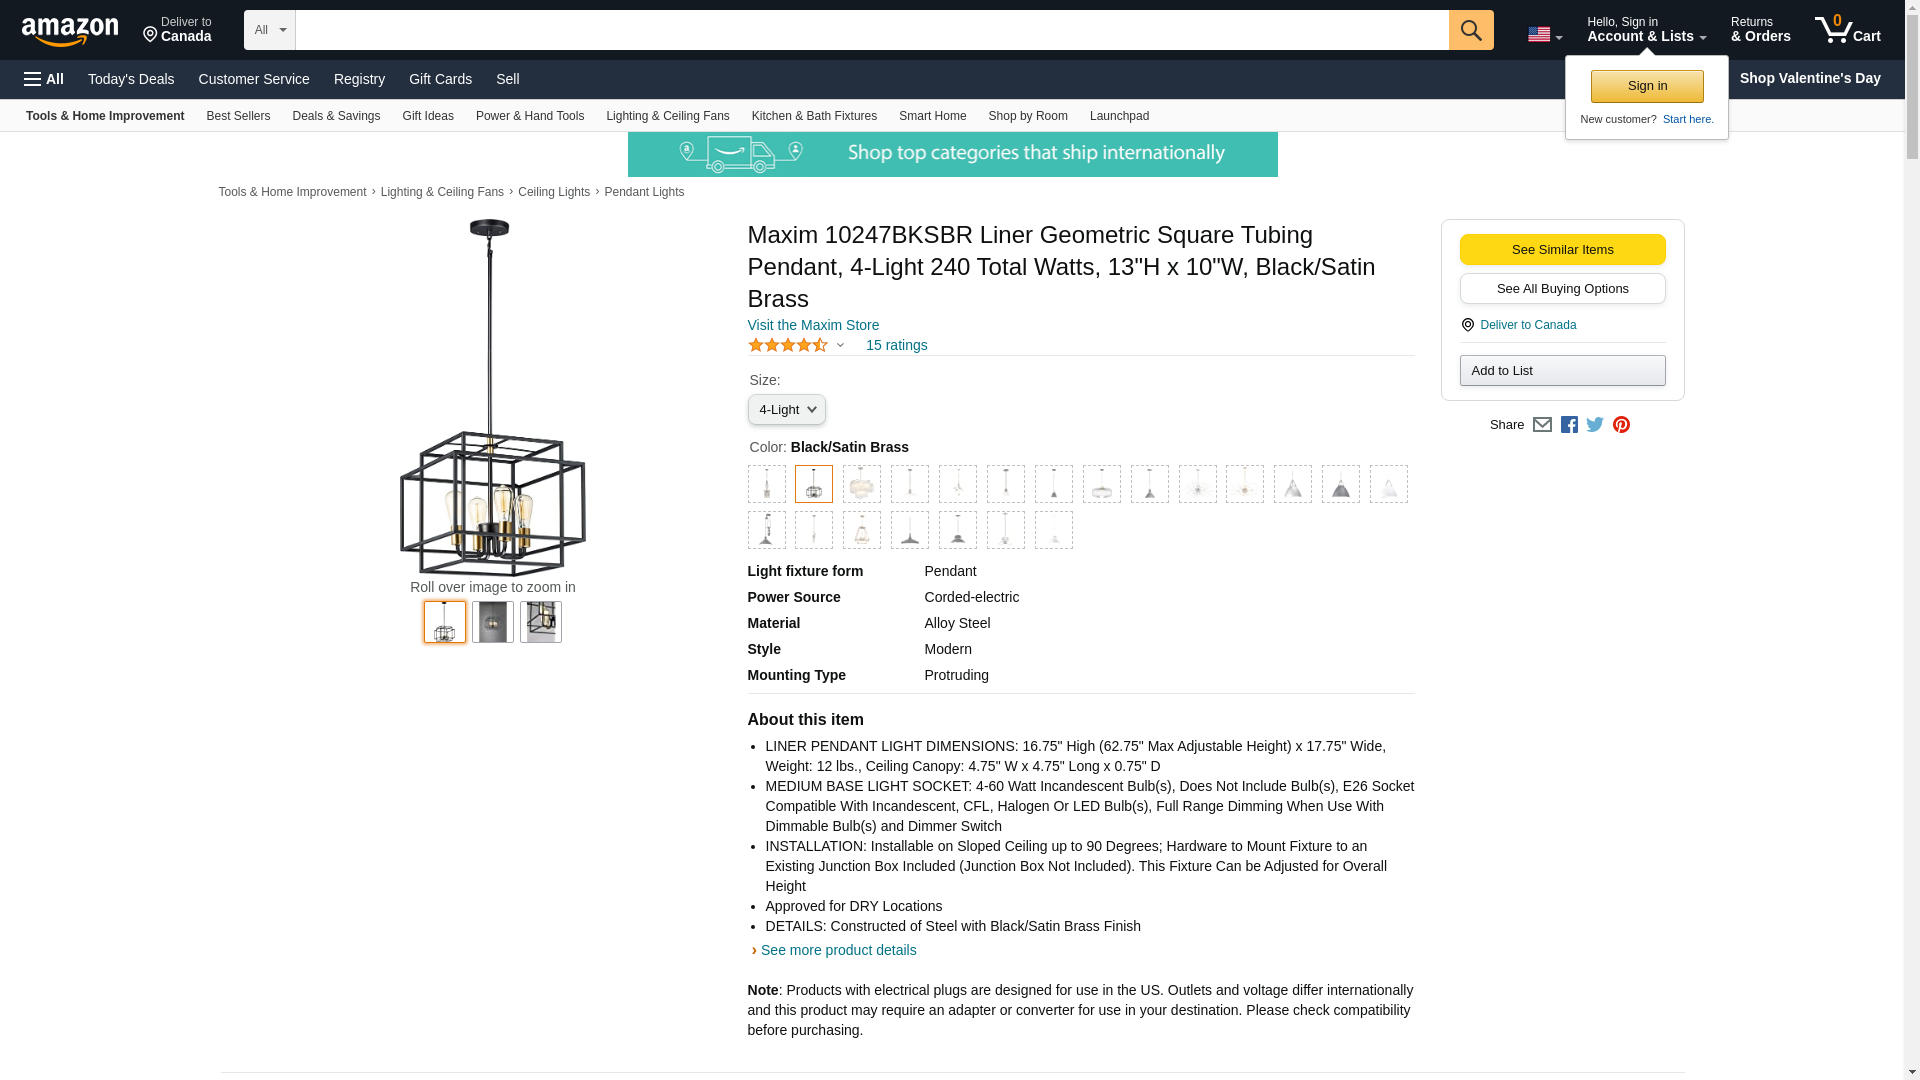Share product on Facebook
Image resolution: width=1920 pixels, height=1080 pixels.
1569,425
